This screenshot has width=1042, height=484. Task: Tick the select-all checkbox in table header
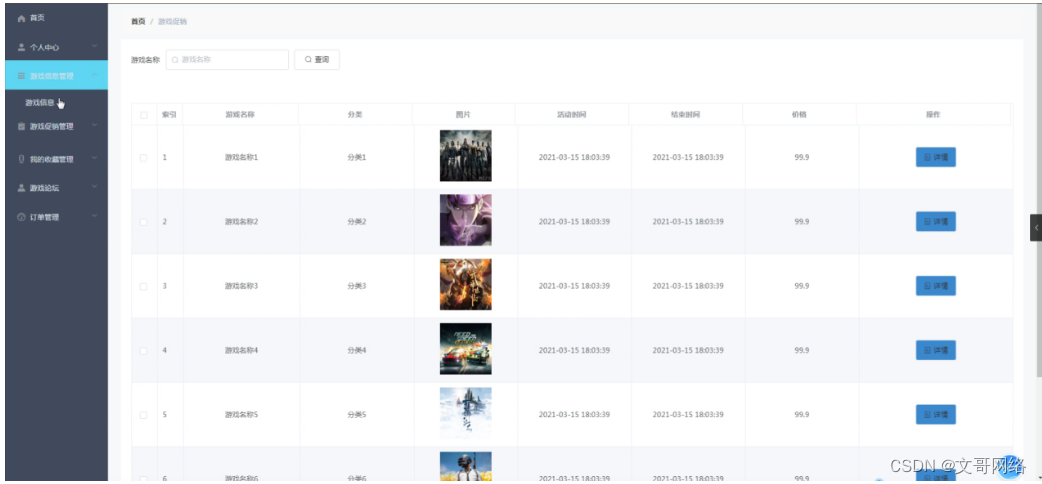click(x=144, y=115)
